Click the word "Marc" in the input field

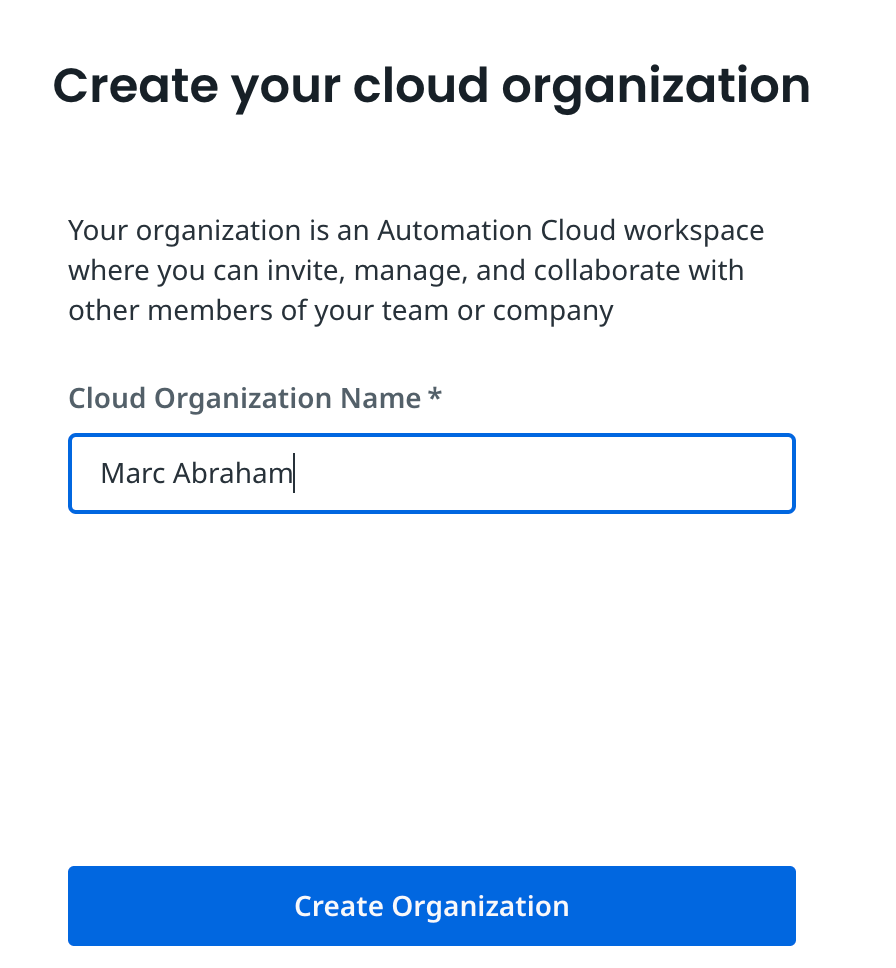(x=133, y=473)
